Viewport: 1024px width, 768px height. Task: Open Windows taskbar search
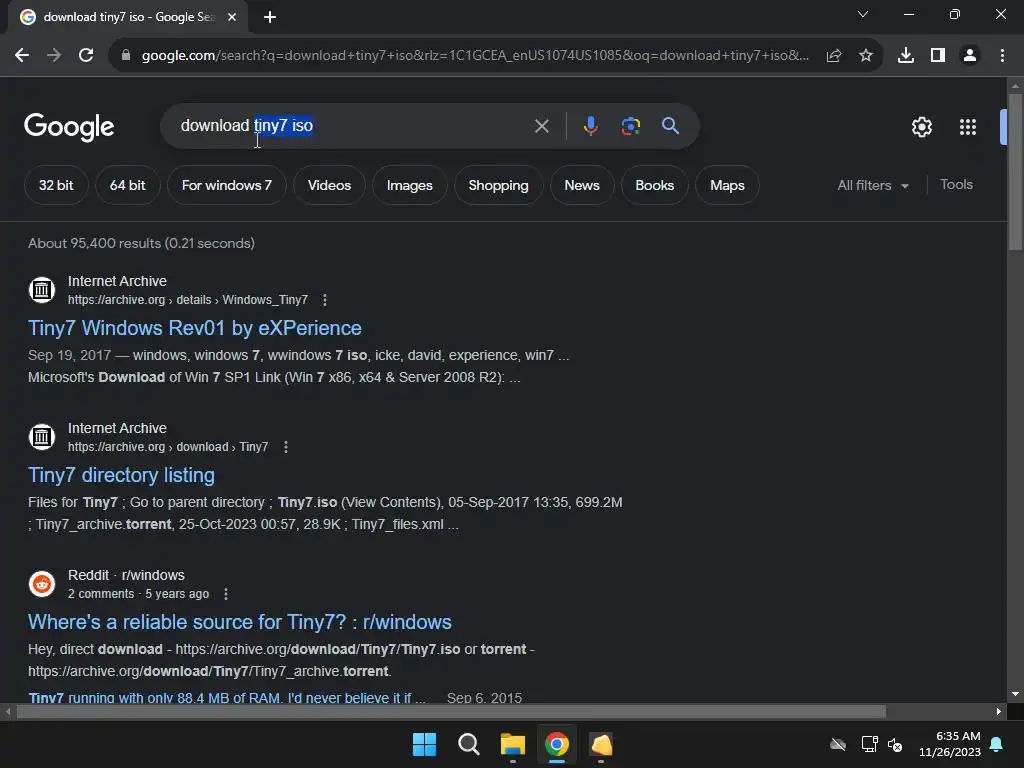(x=468, y=744)
